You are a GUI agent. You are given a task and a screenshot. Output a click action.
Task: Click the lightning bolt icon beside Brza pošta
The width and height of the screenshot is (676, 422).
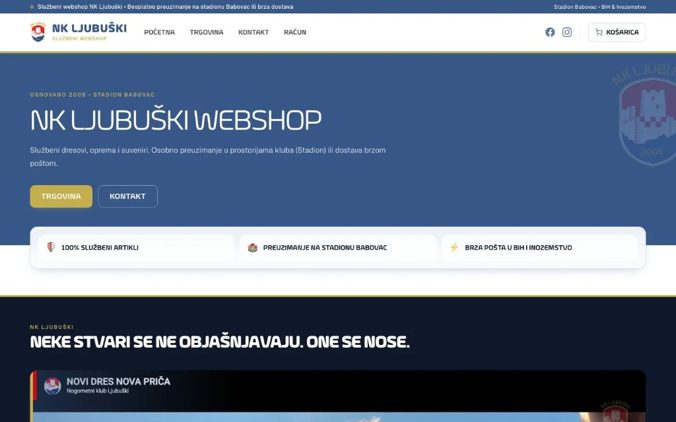[454, 247]
